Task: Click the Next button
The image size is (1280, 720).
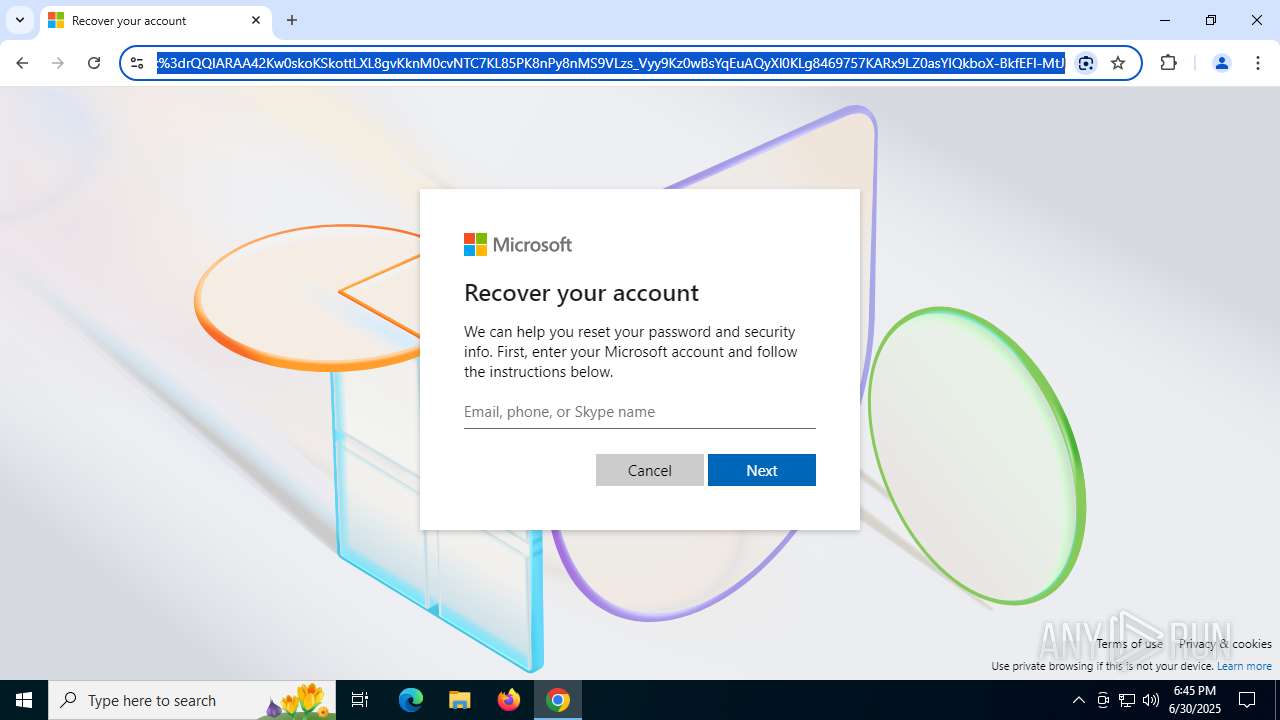Action: [x=762, y=470]
